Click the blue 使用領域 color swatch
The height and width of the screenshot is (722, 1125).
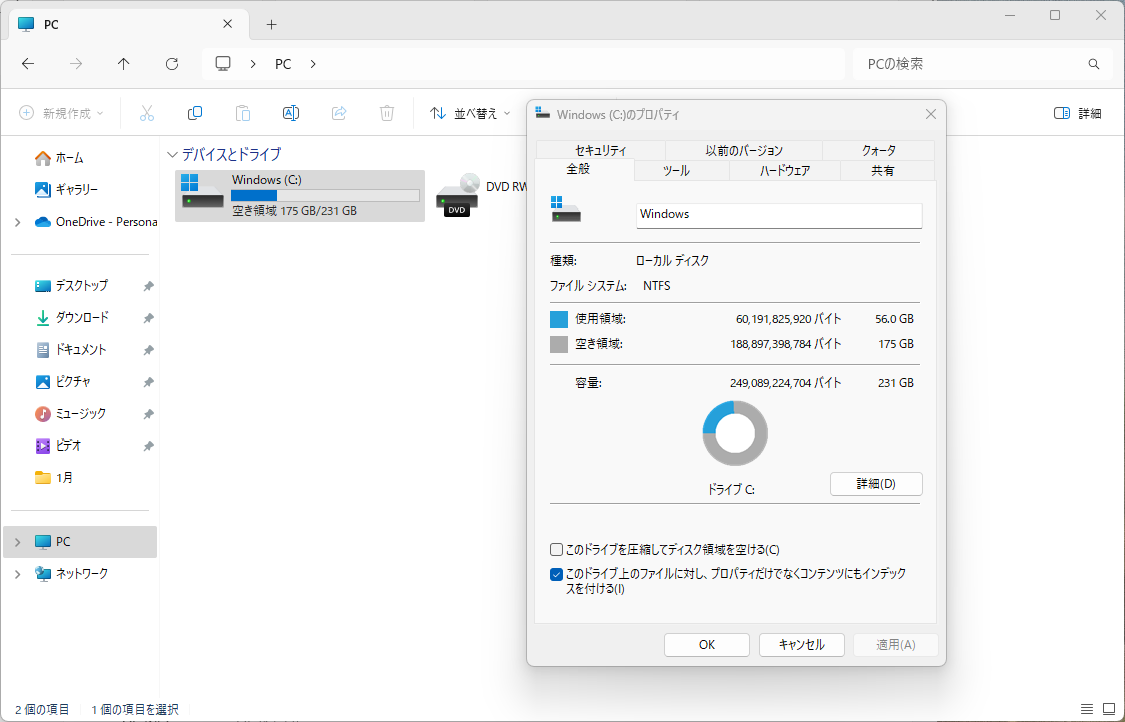tap(559, 319)
